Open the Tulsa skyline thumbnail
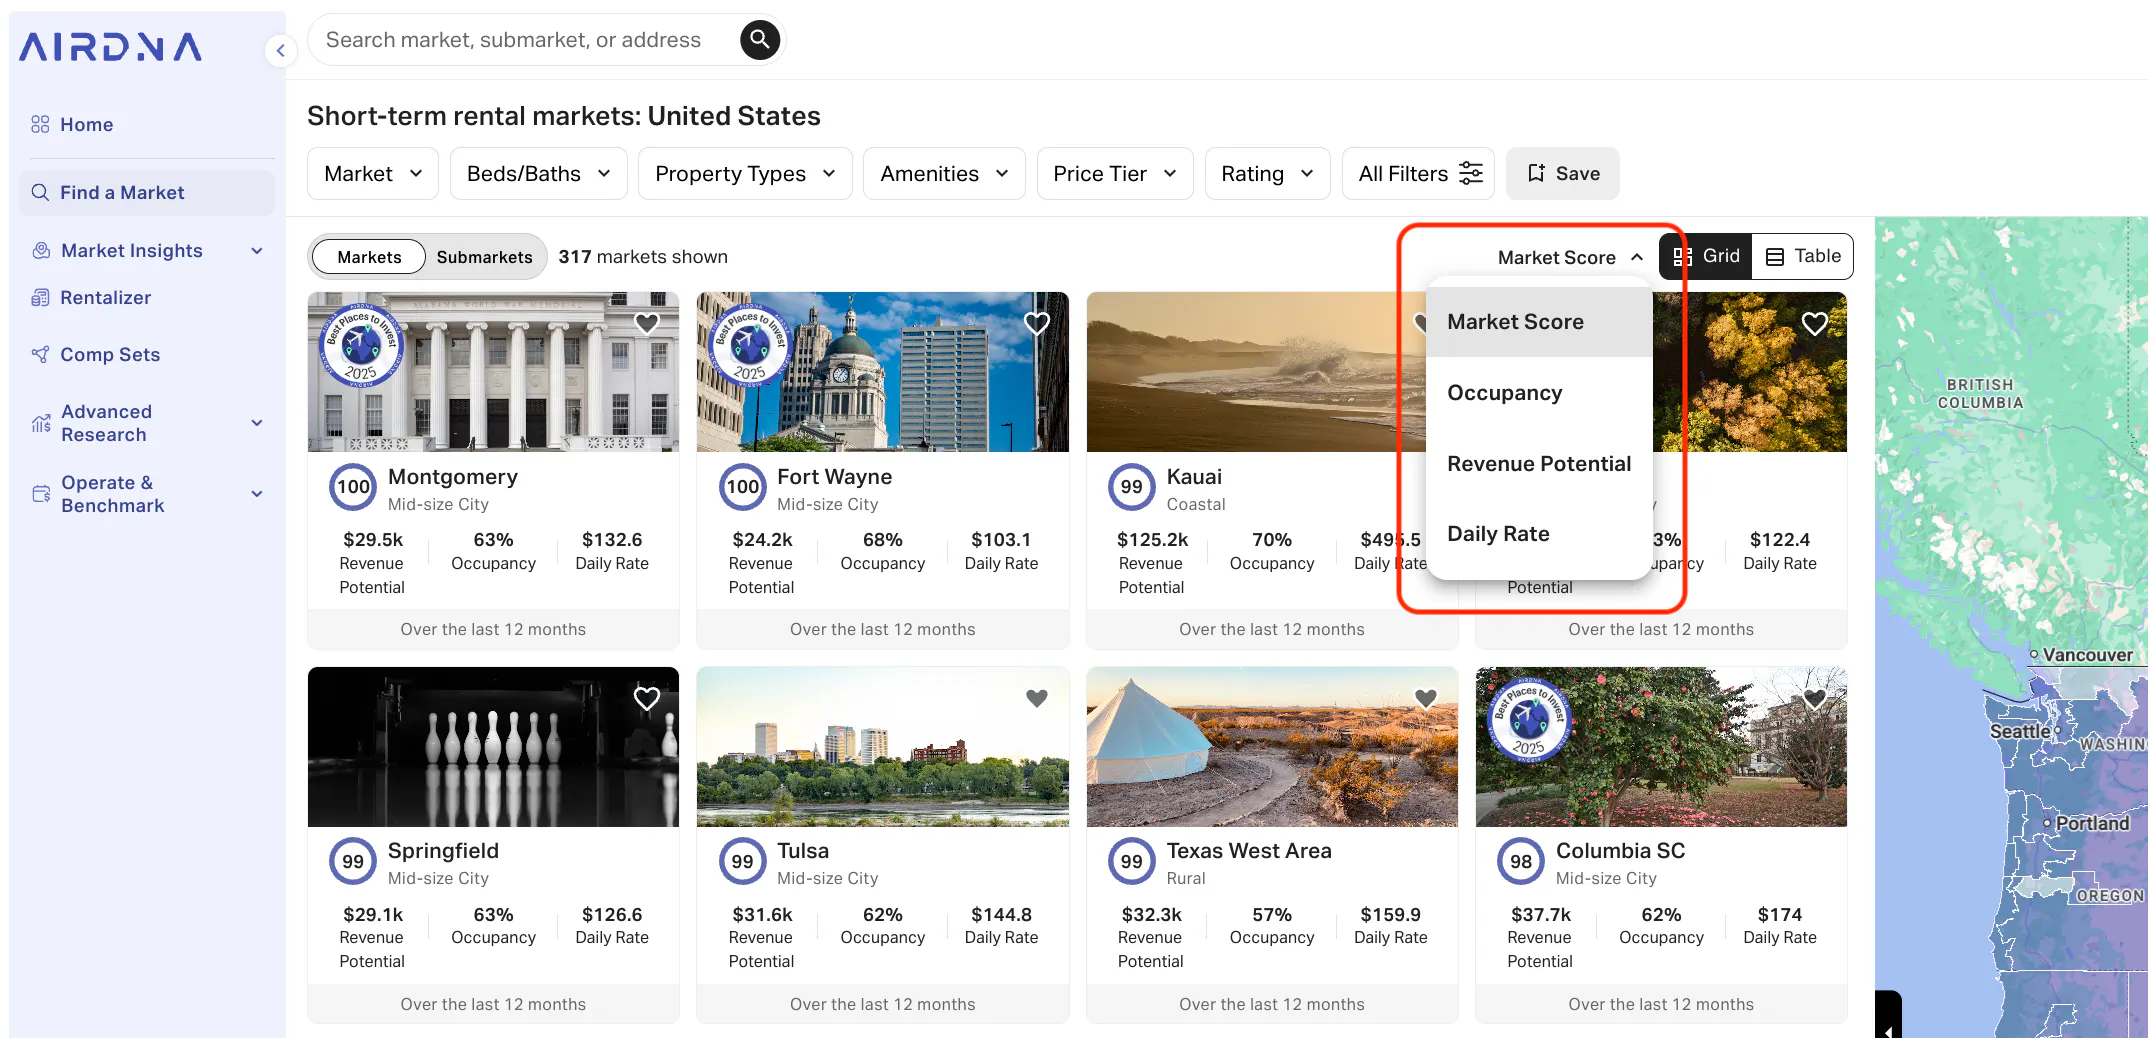The width and height of the screenshot is (2148, 1038). [883, 747]
